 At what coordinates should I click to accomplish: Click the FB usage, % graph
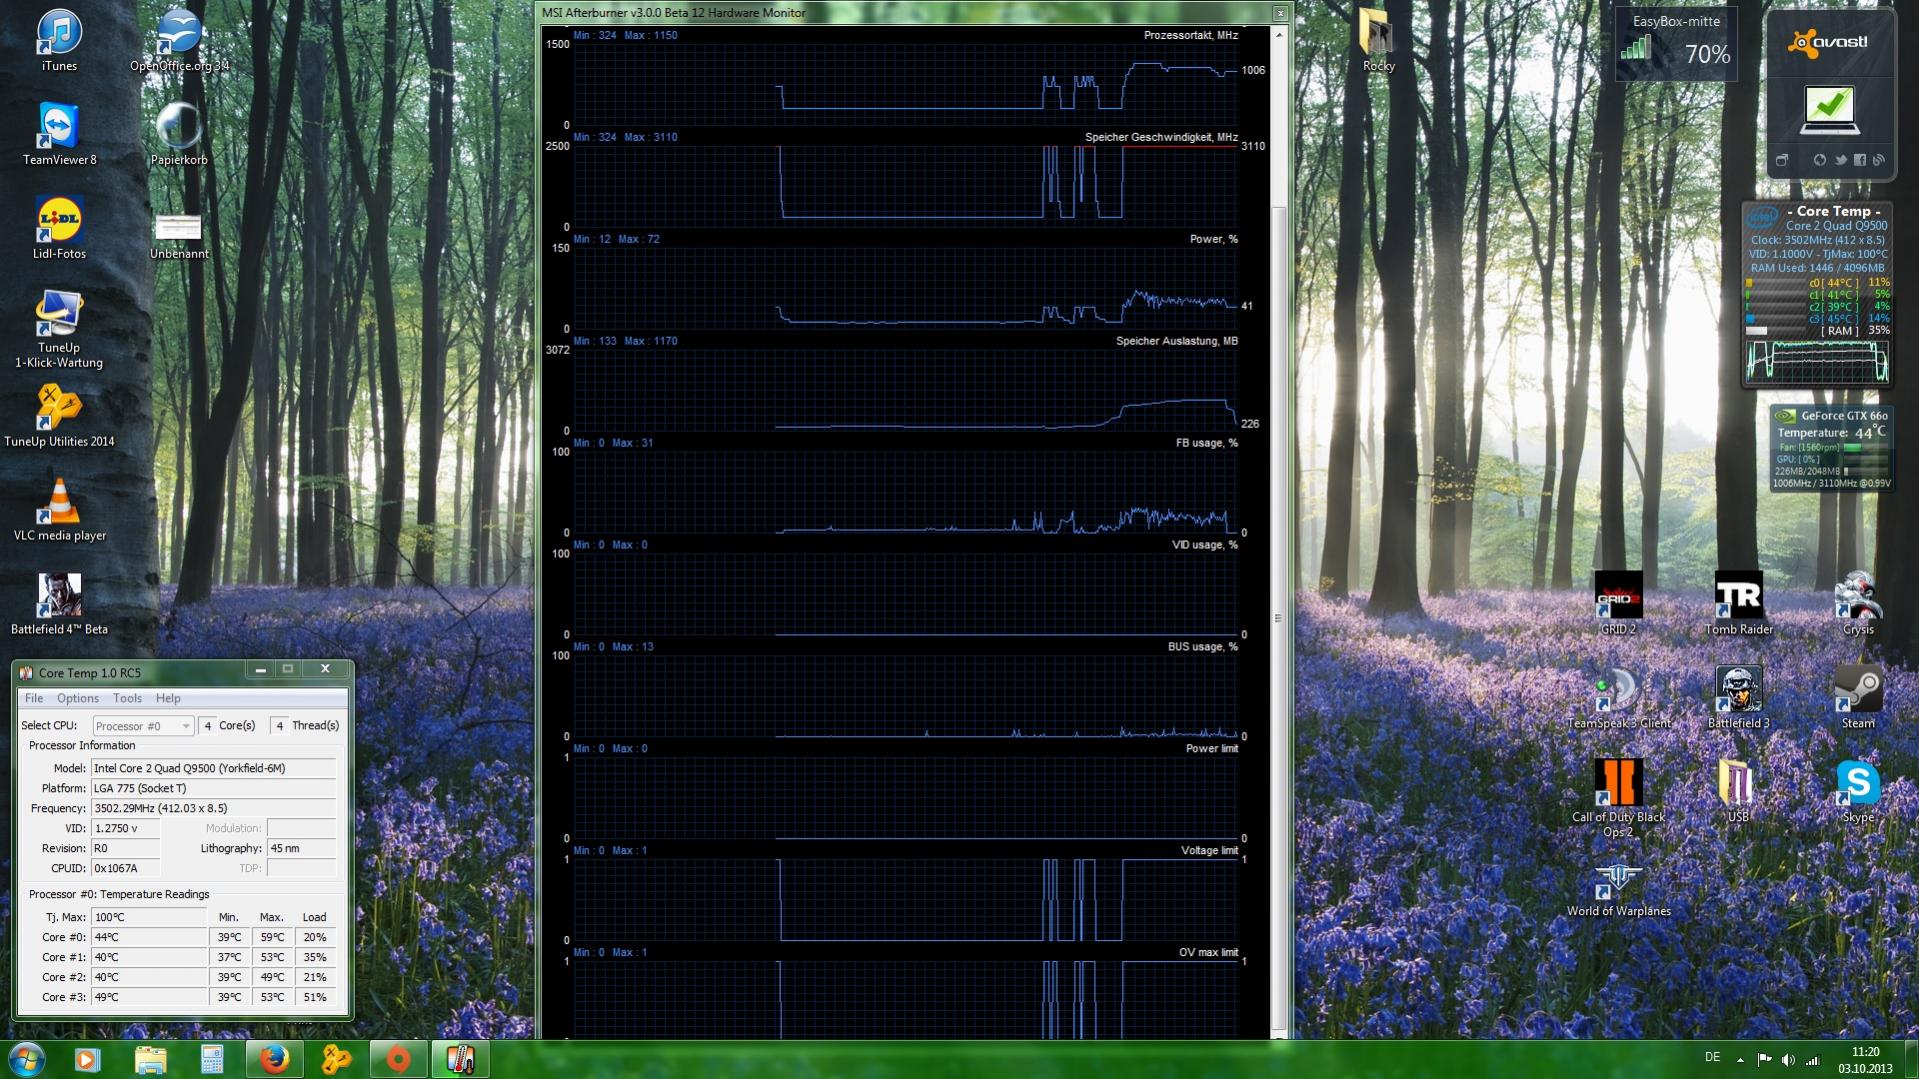coord(905,492)
